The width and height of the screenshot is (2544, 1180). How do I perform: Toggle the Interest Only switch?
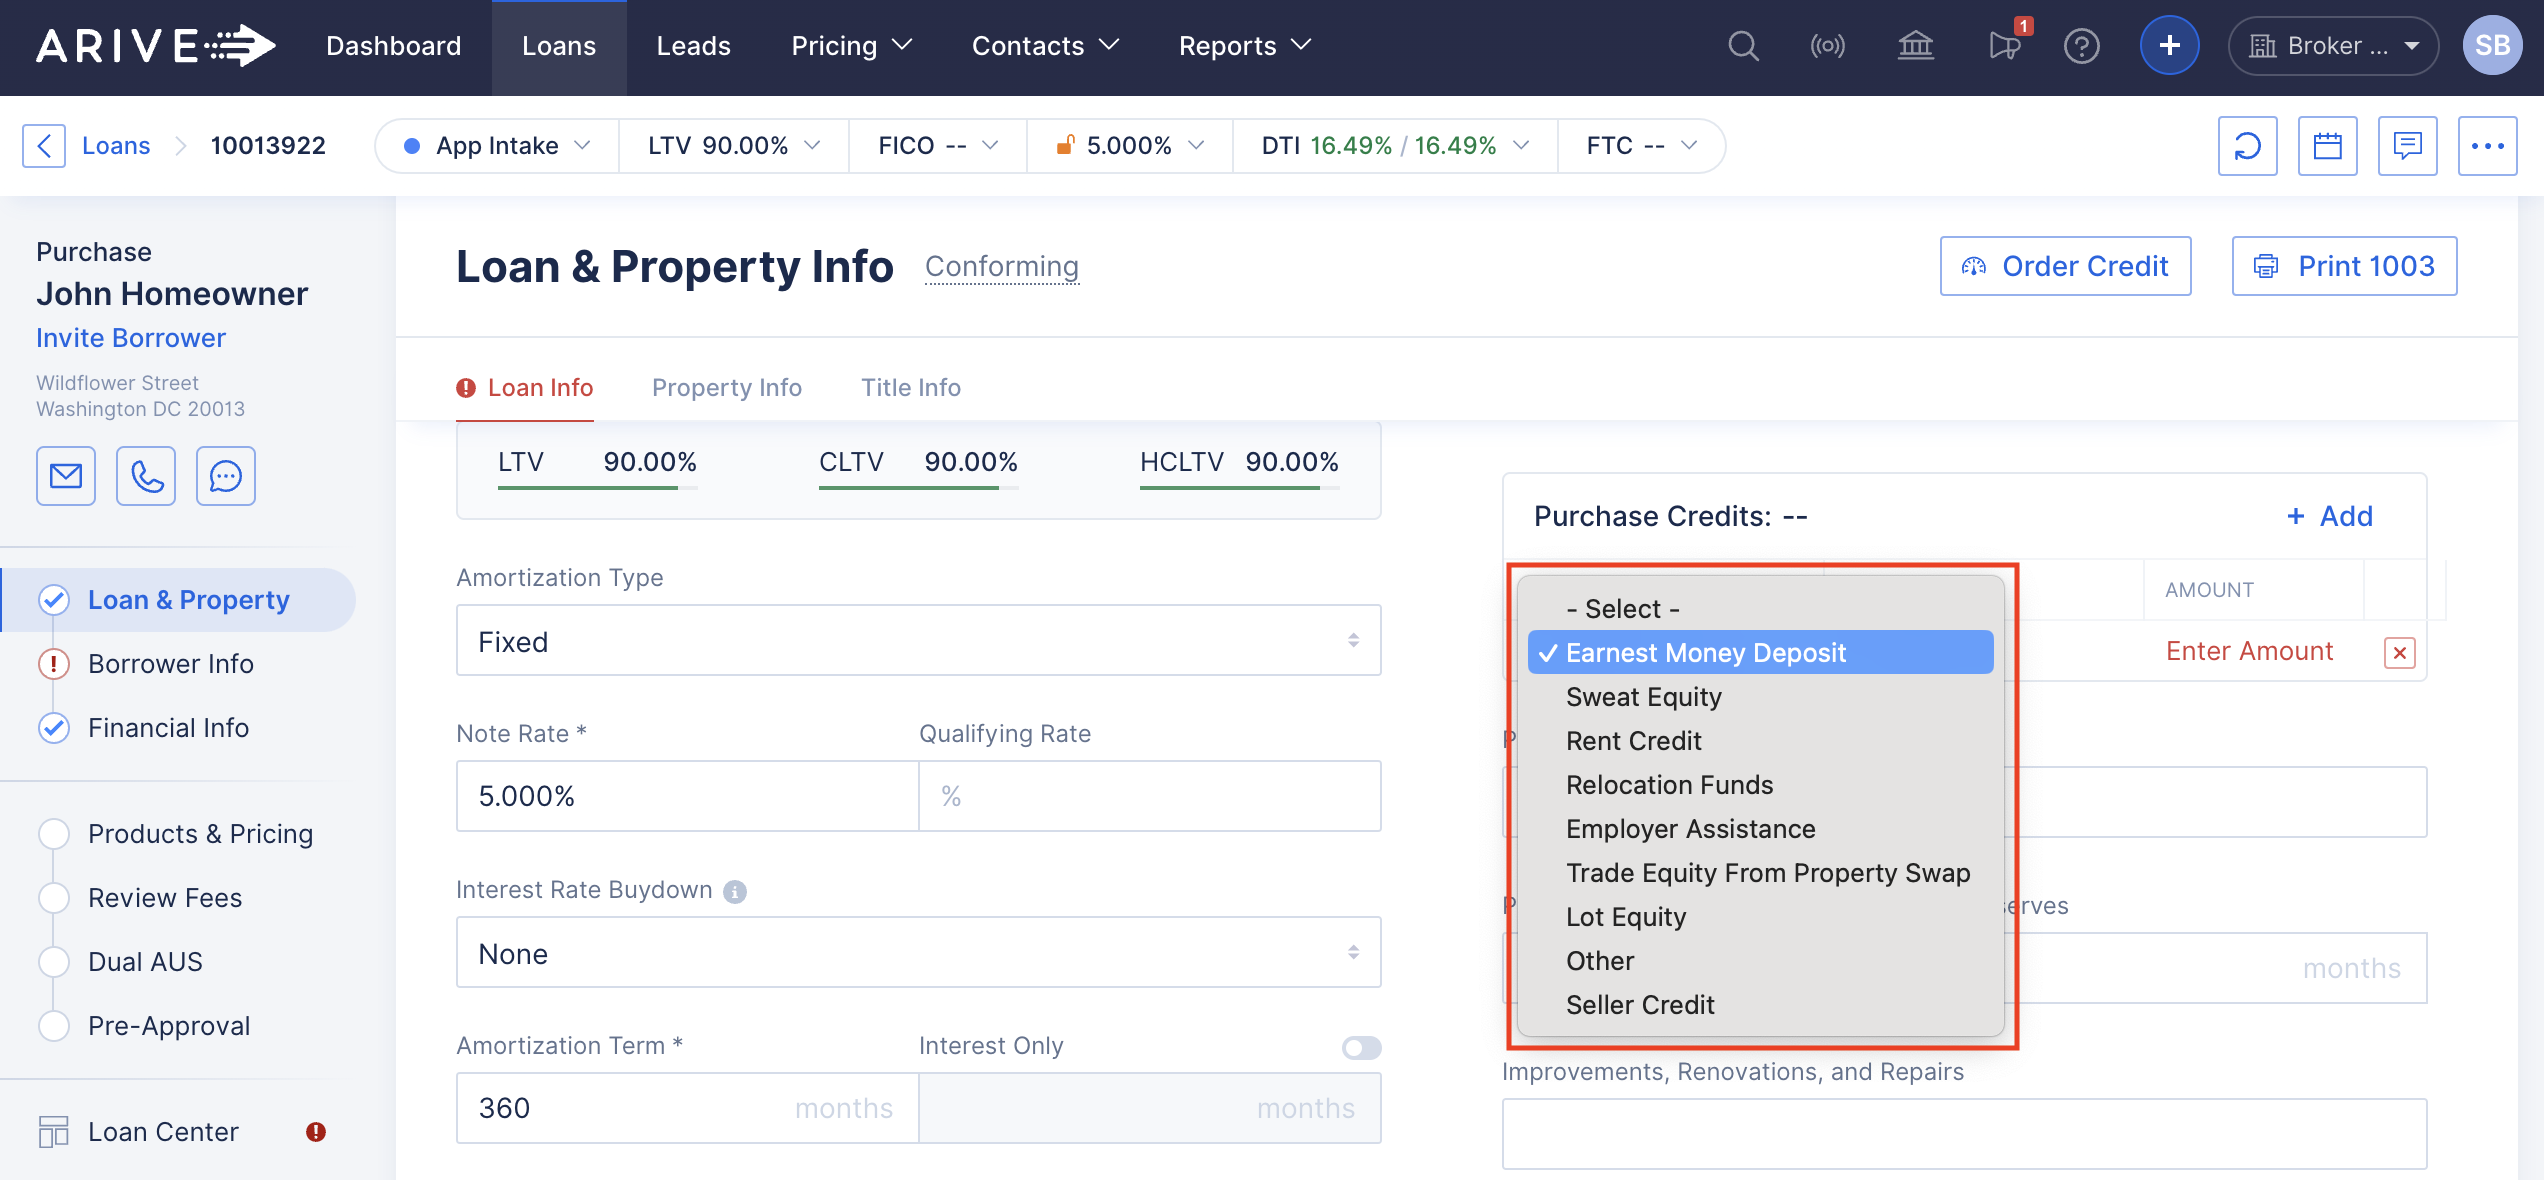point(1361,1047)
